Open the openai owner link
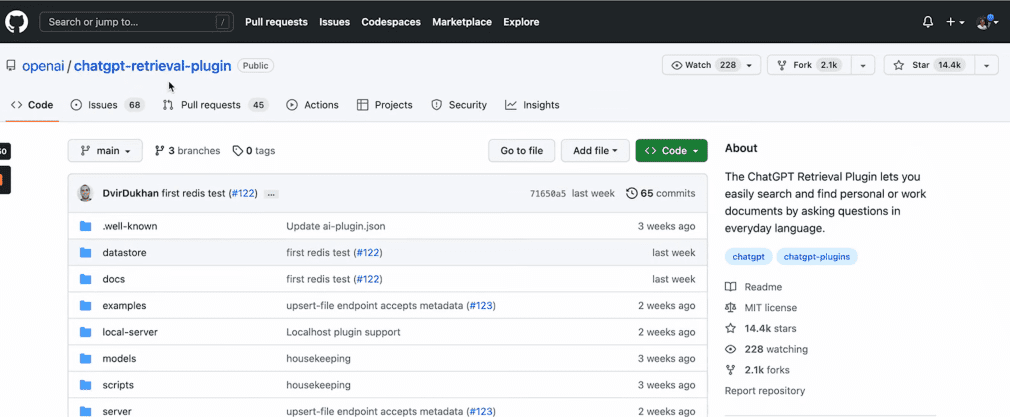 [x=43, y=66]
